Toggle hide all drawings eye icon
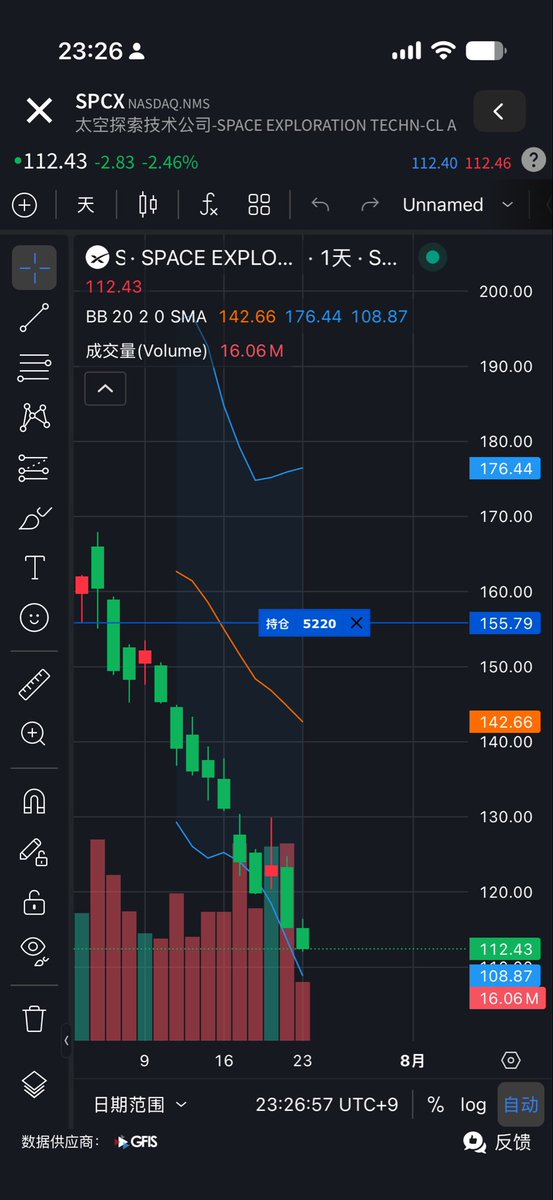This screenshot has height=1200, width=553. tap(34, 950)
